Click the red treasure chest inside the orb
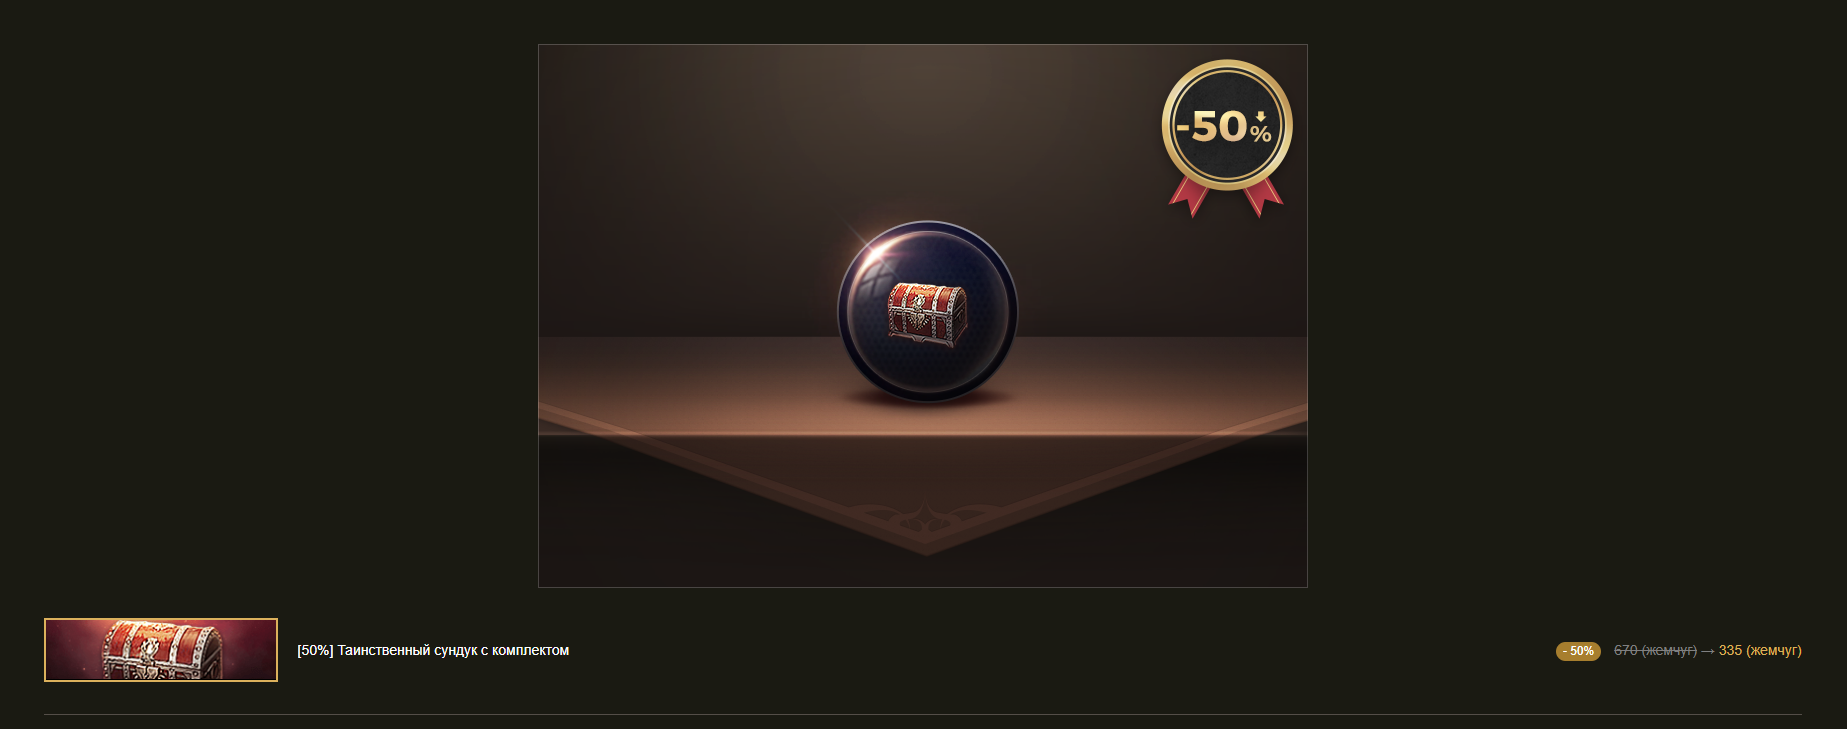The height and width of the screenshot is (729, 1847). (927, 314)
